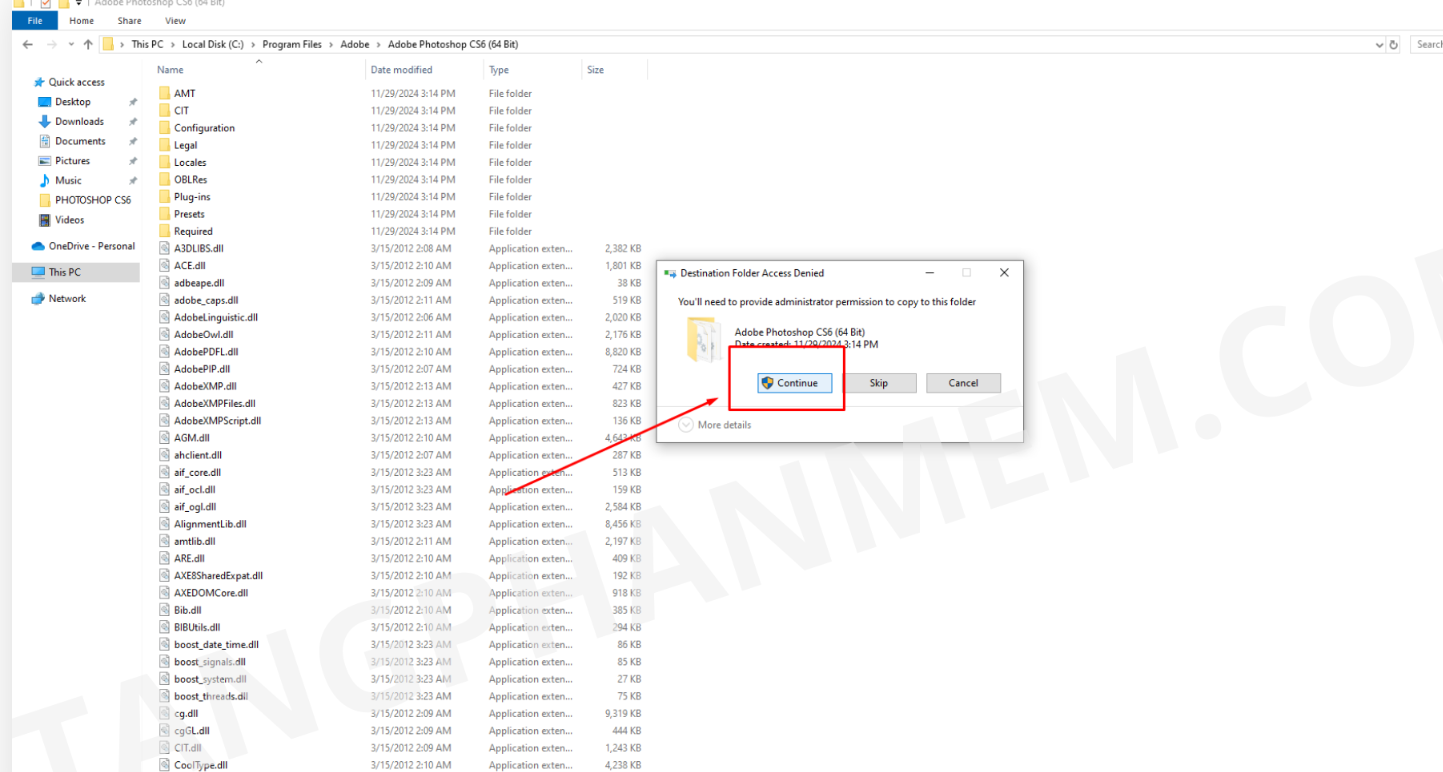Open the File menu
The height and width of the screenshot is (772, 1443).
35,20
